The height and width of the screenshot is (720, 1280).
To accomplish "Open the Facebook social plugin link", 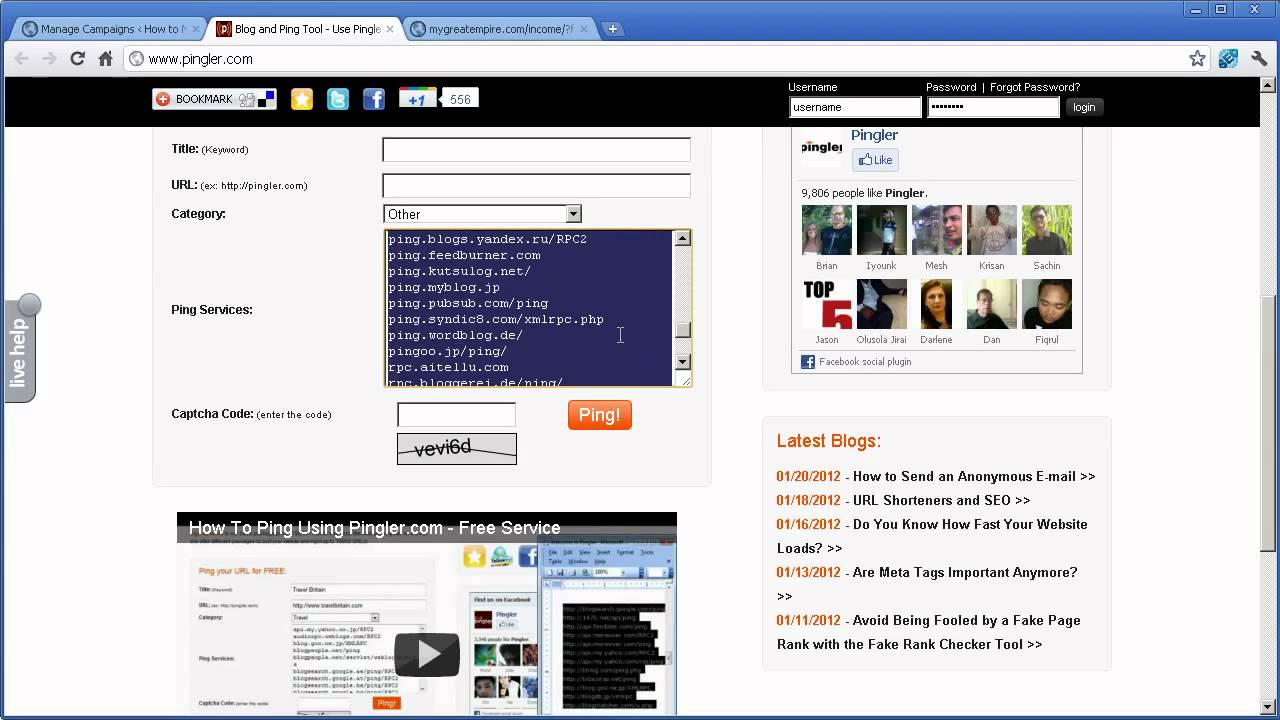I will [x=865, y=362].
